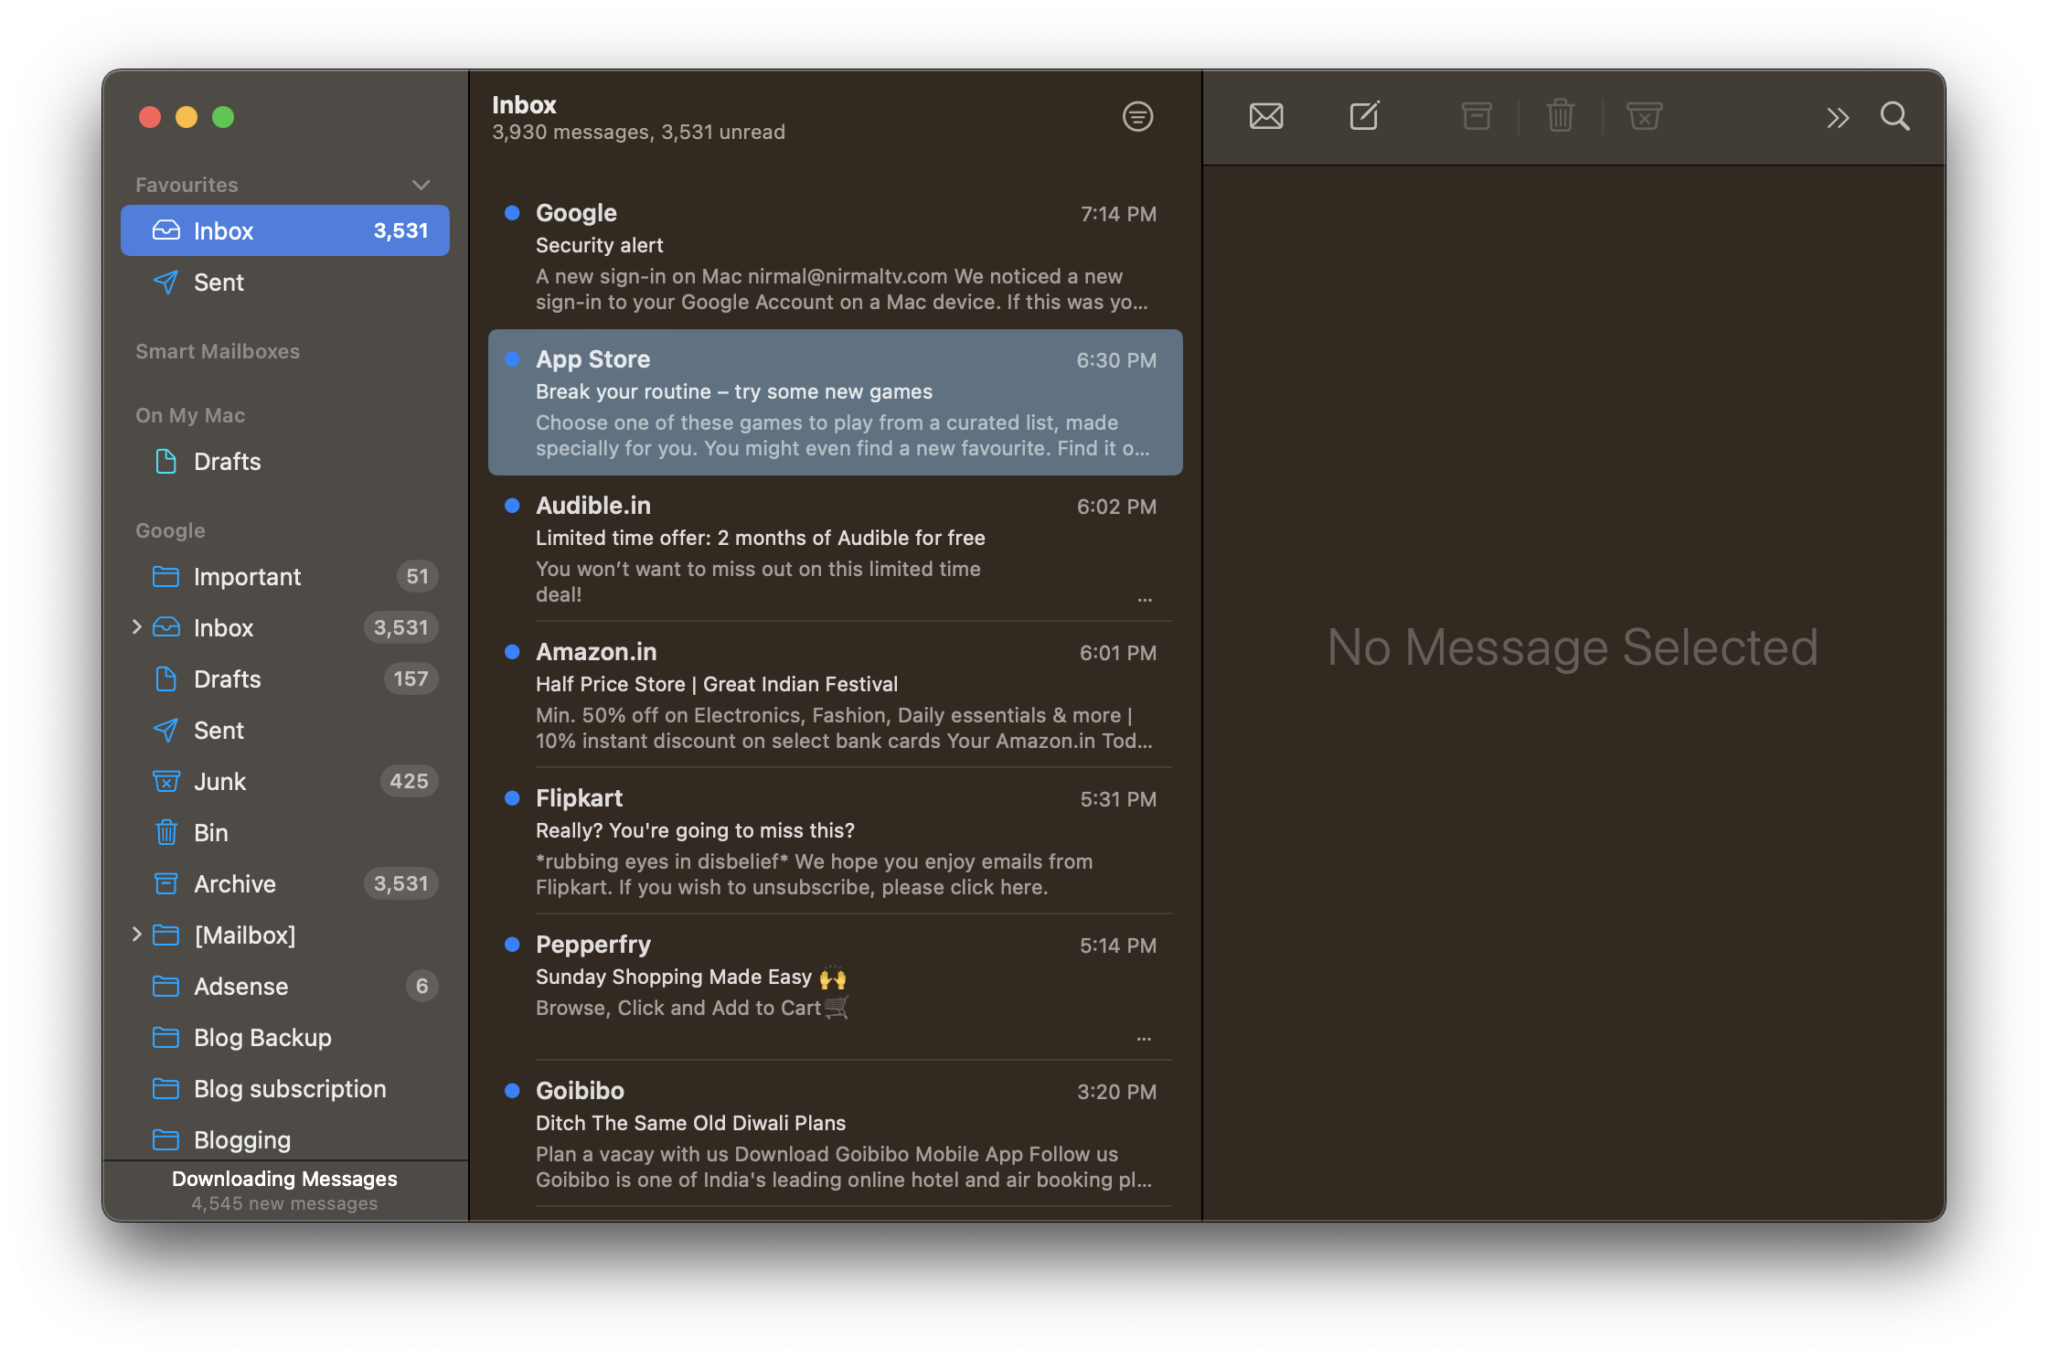Toggle the message filter icon
Viewport: 2048px width, 1357px height.
[x=1137, y=117]
